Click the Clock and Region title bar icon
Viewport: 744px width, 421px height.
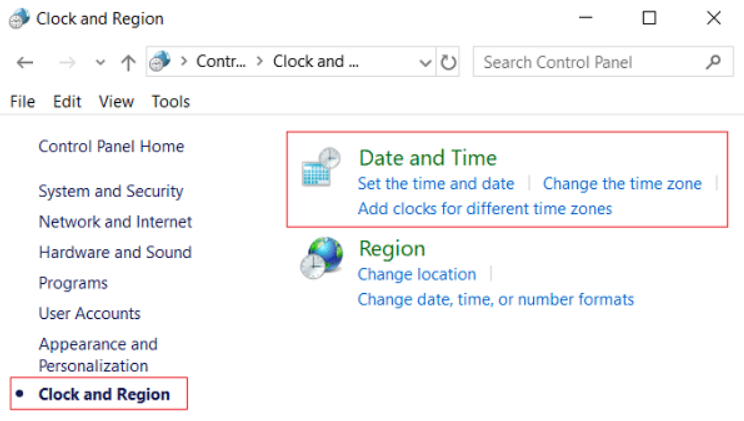click(x=19, y=19)
